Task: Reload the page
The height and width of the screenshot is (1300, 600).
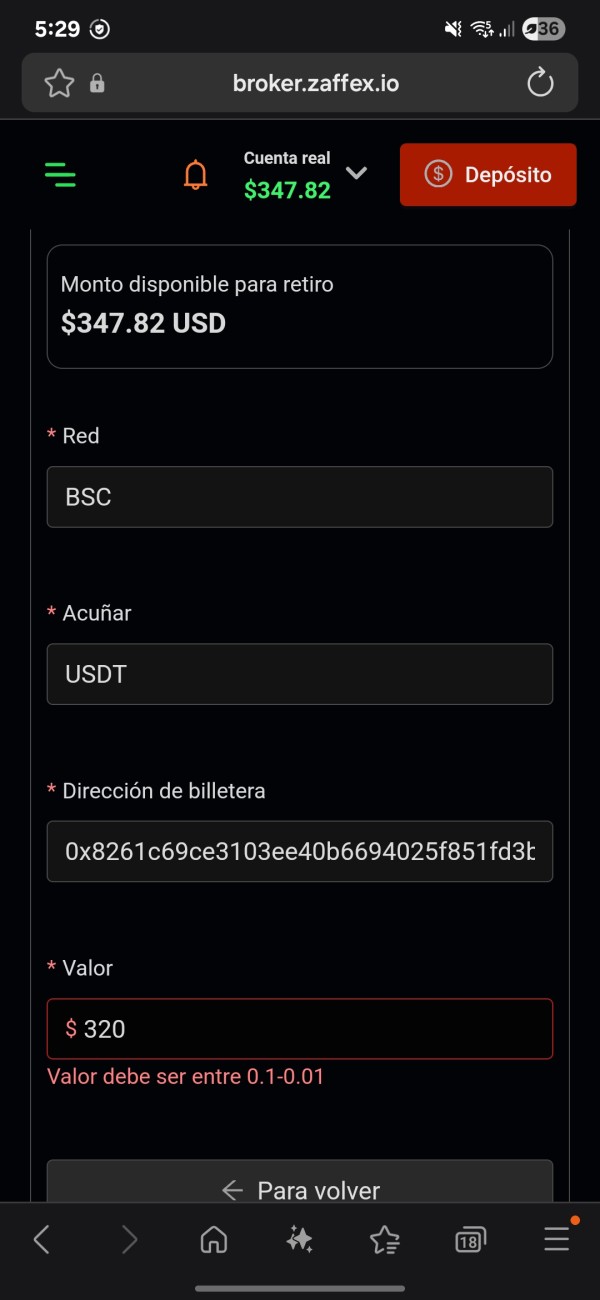Action: pyautogui.click(x=540, y=83)
